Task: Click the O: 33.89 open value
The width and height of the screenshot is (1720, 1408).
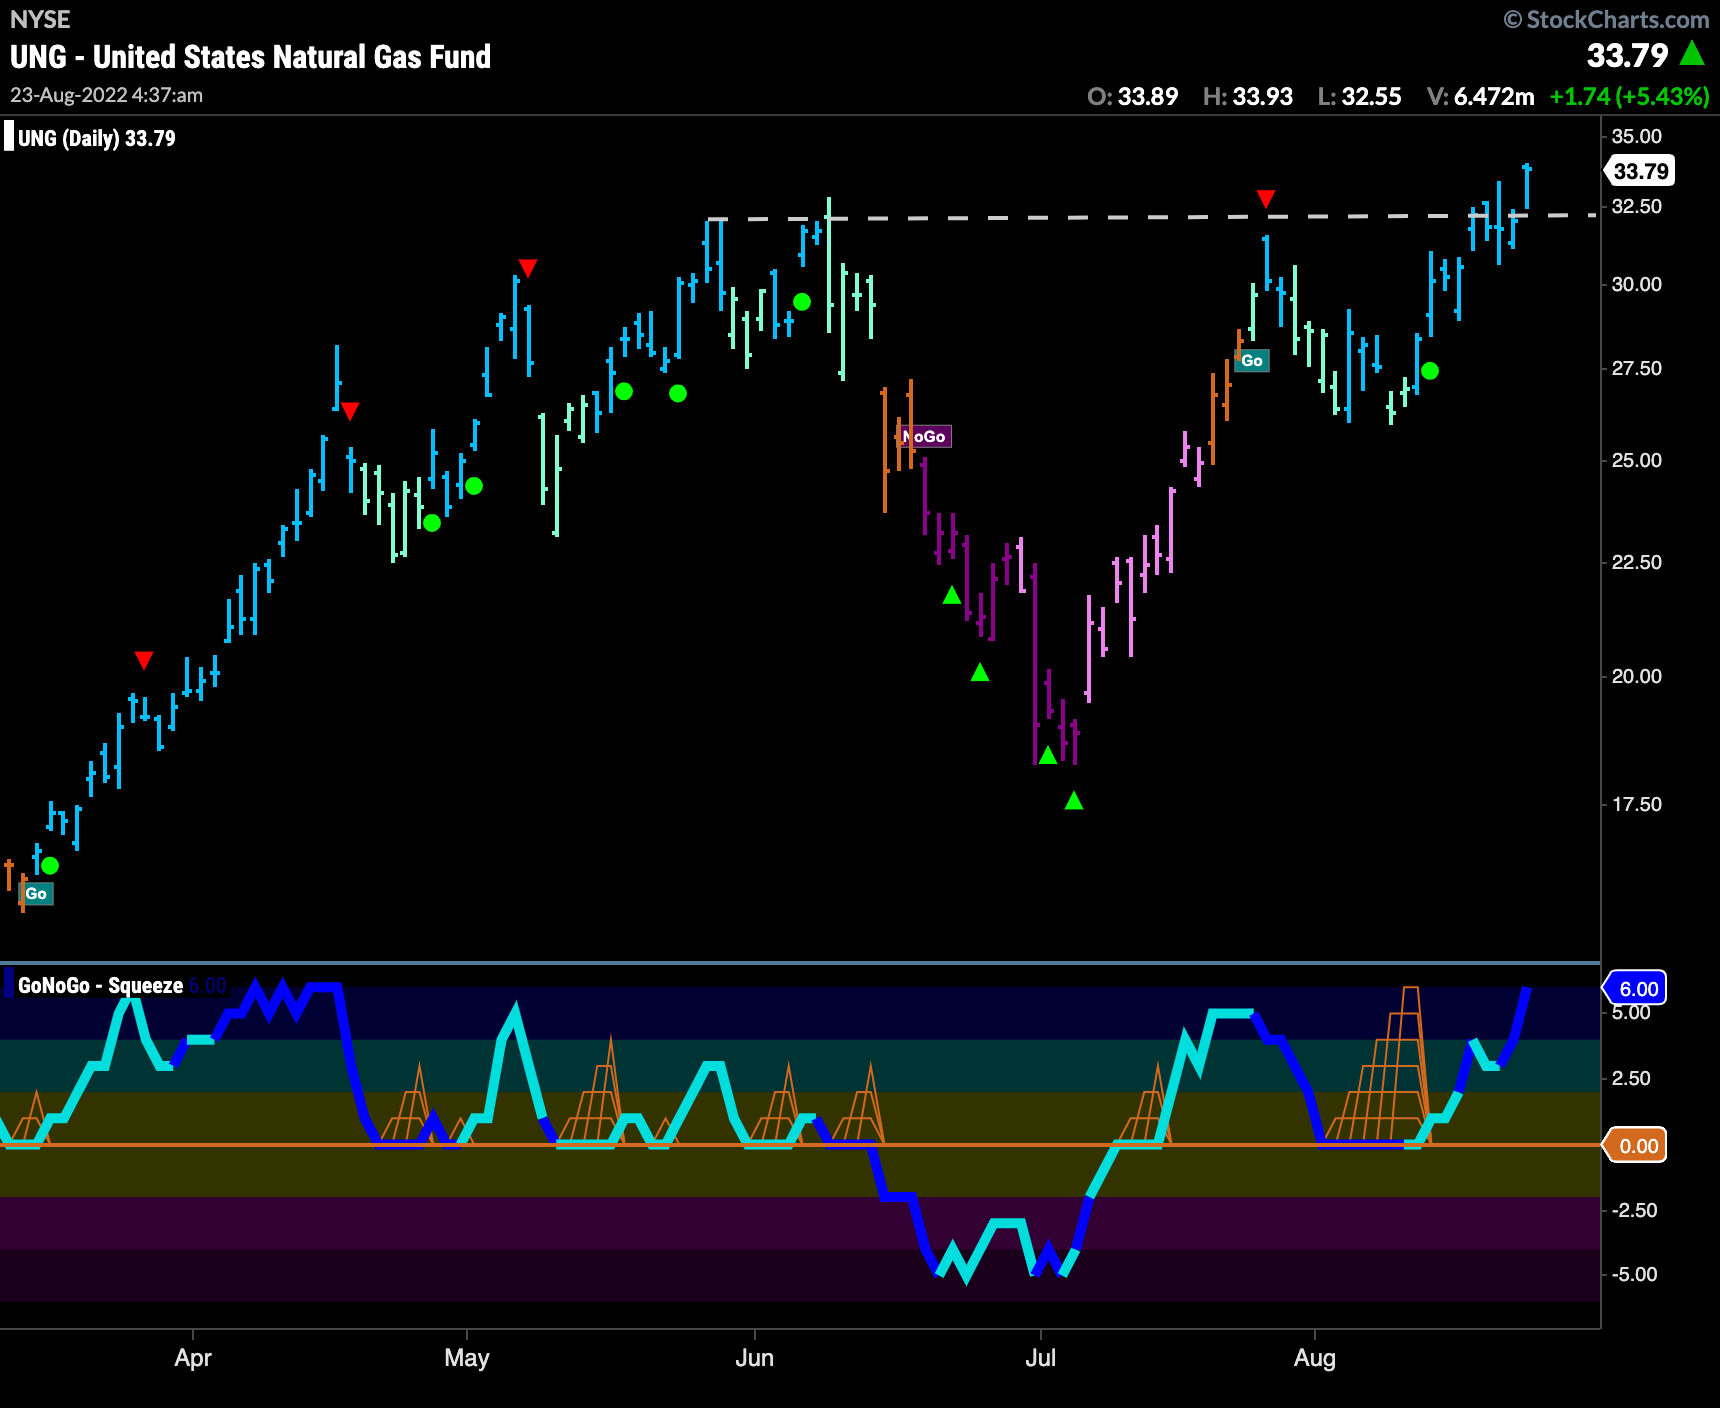Action: point(1132,96)
